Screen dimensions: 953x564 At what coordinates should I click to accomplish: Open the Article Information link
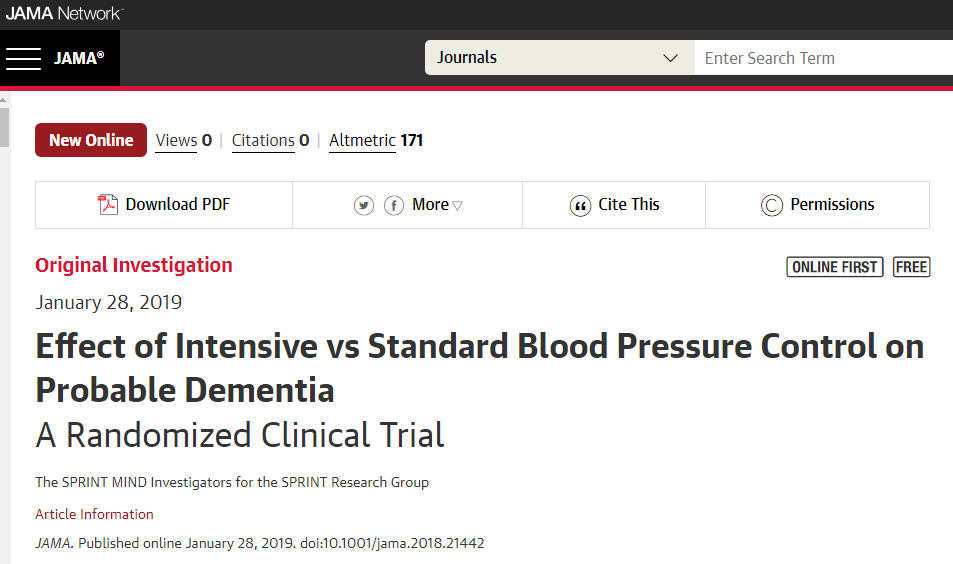[x=94, y=514]
